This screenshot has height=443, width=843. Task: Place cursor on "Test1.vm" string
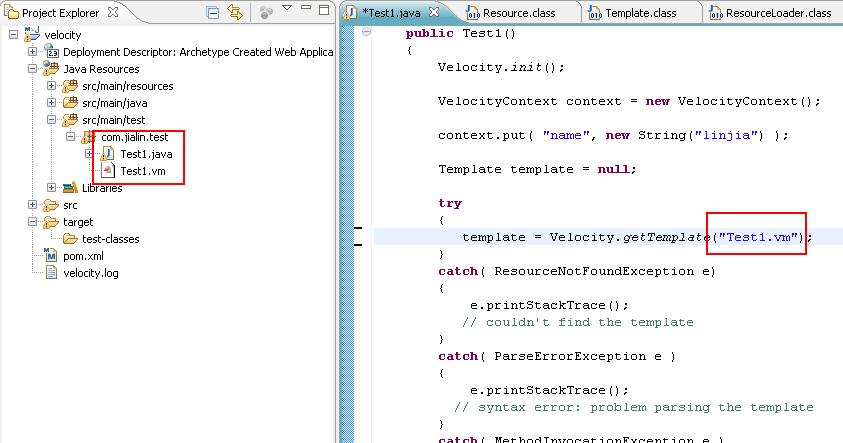[x=758, y=237]
